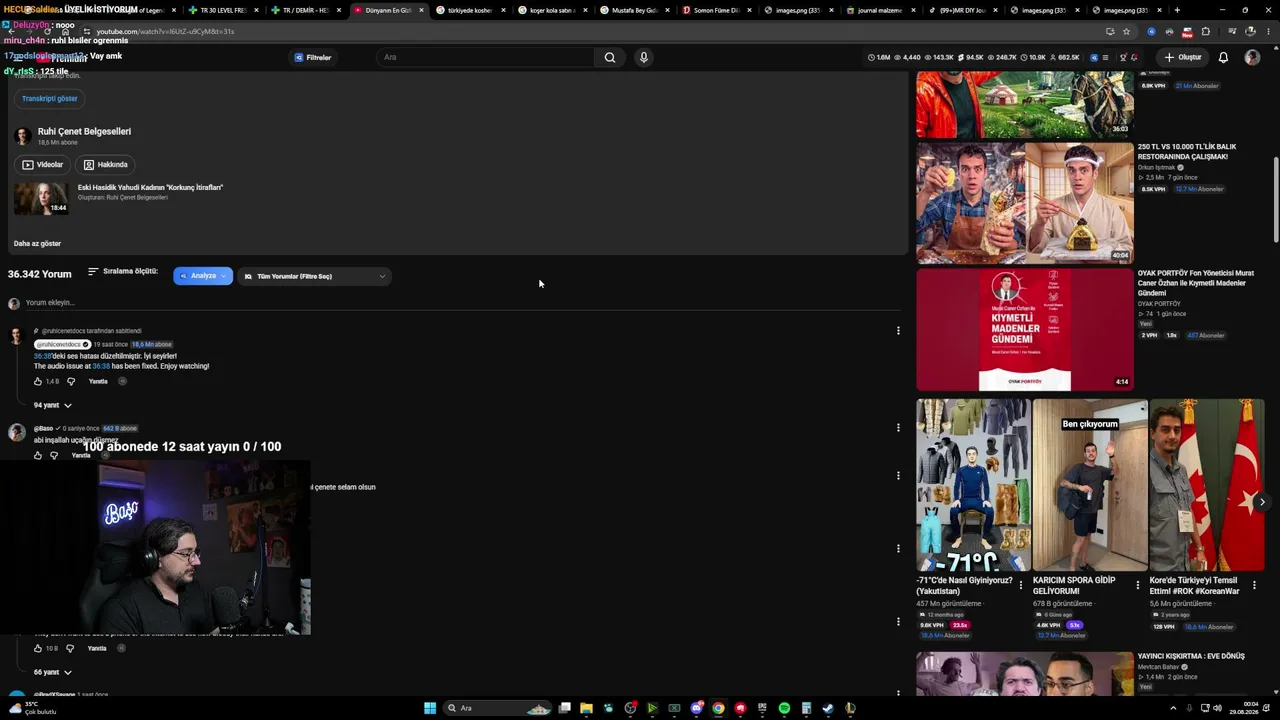The image size is (1280, 720).
Task: Open the Tüm Yorumlar filter dropdown
Action: [314, 276]
